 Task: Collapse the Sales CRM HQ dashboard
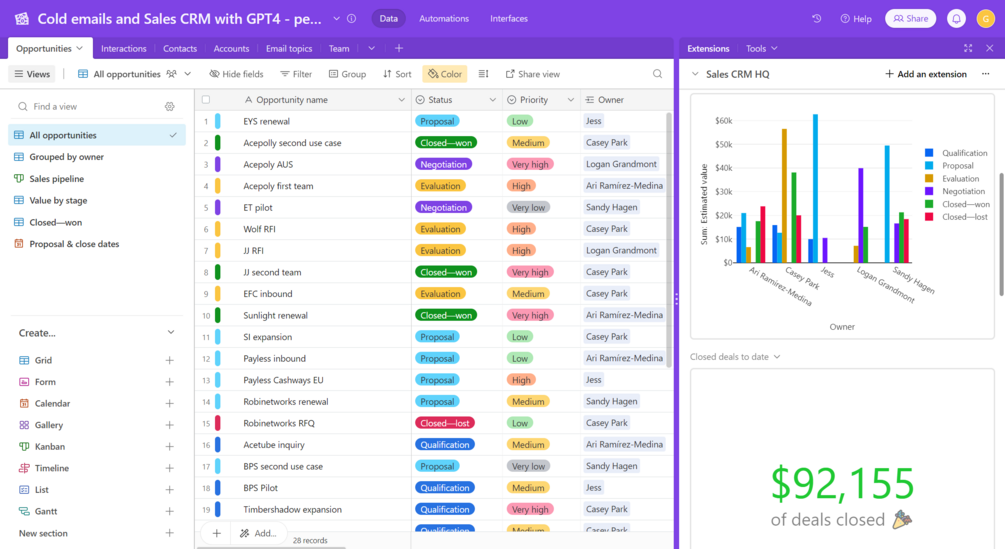[x=695, y=74]
